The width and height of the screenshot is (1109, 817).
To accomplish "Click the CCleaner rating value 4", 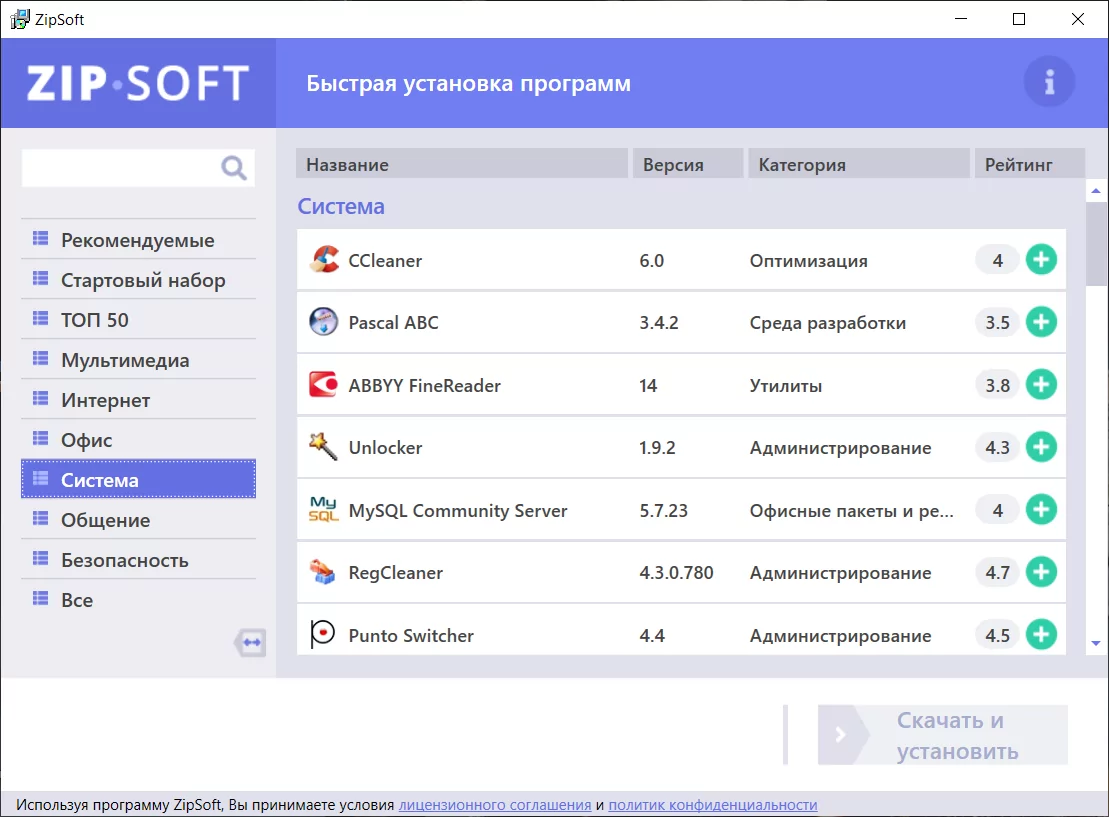I will pos(997,260).
